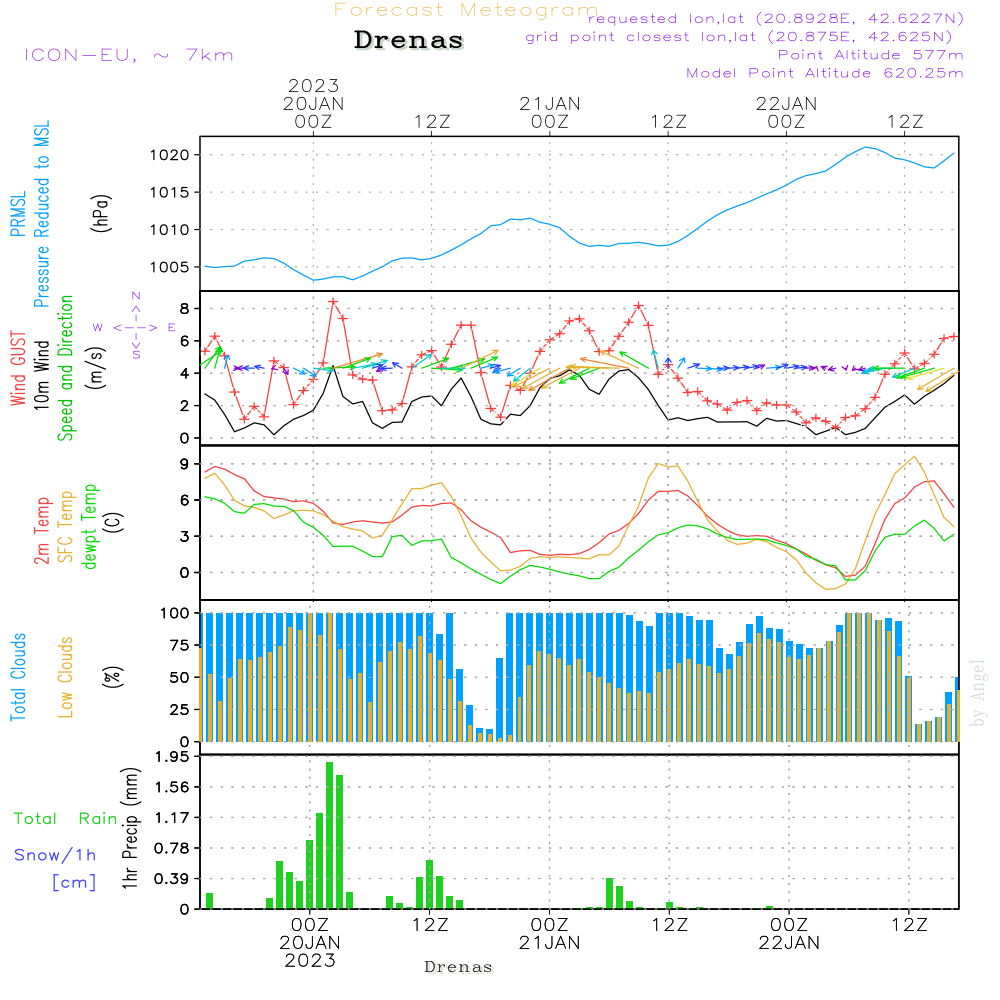
Task: Click the 1015 pressure tick label
Action: pos(170,193)
